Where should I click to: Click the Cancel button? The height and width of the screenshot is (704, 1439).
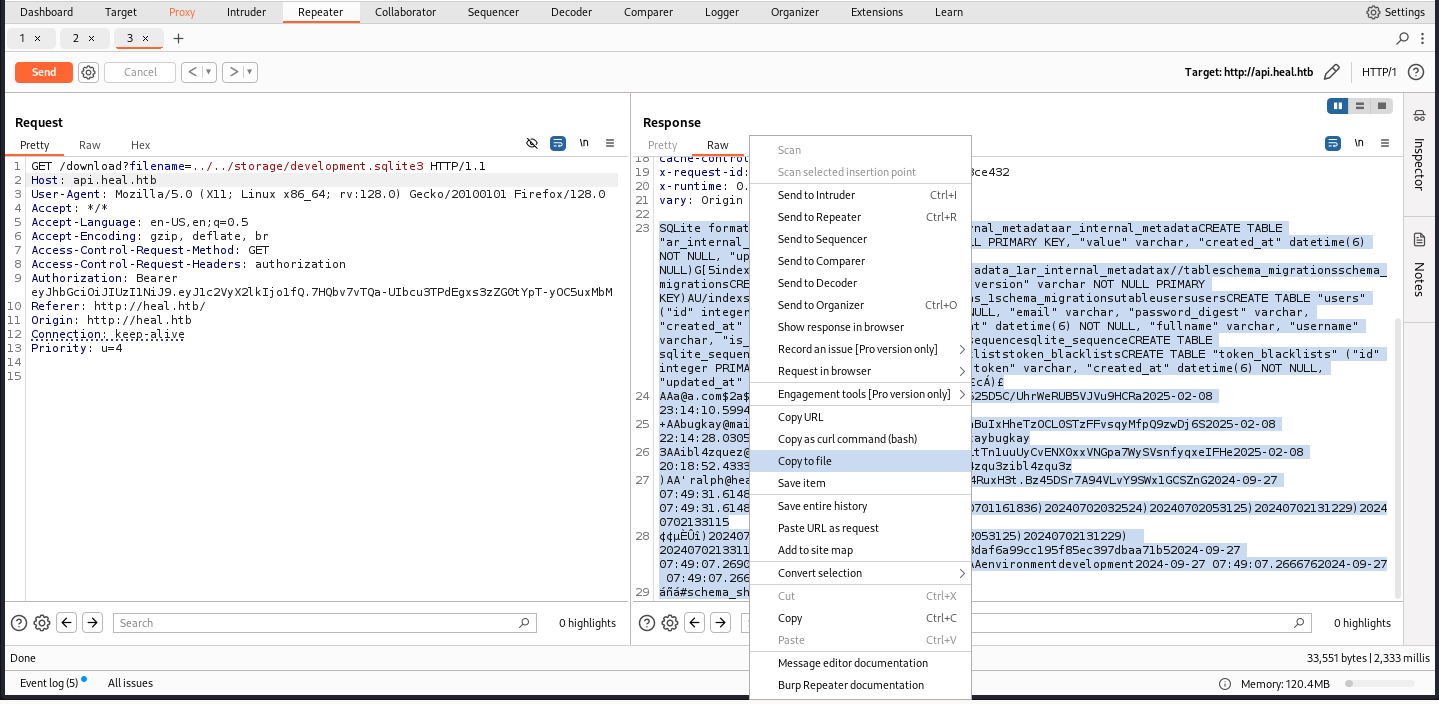pyautogui.click(x=140, y=72)
